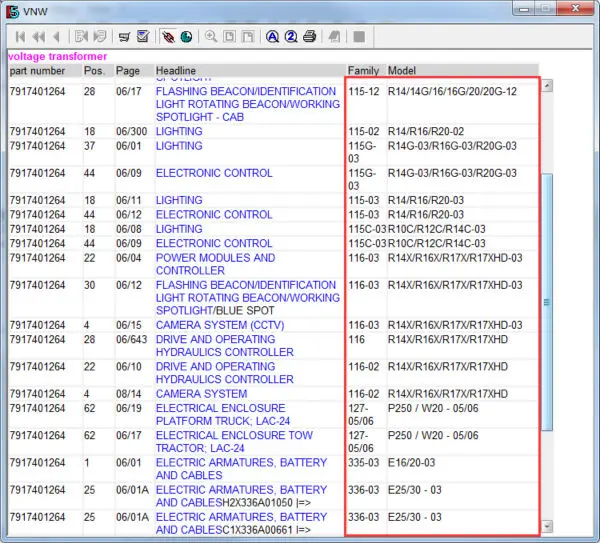This screenshot has height=543, width=600.
Task: Click the 'Model' column header
Action: (x=402, y=71)
